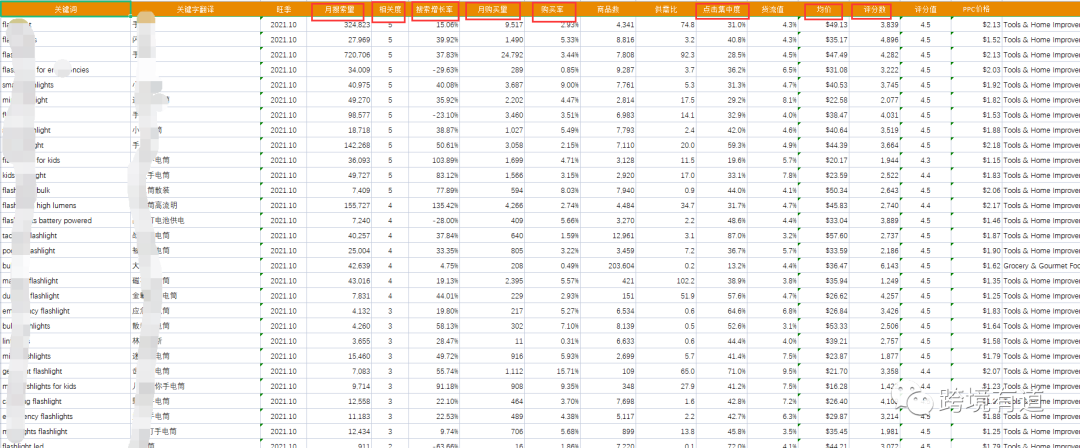Select the 15.71% purchase rate cell

pyautogui.click(x=552, y=371)
